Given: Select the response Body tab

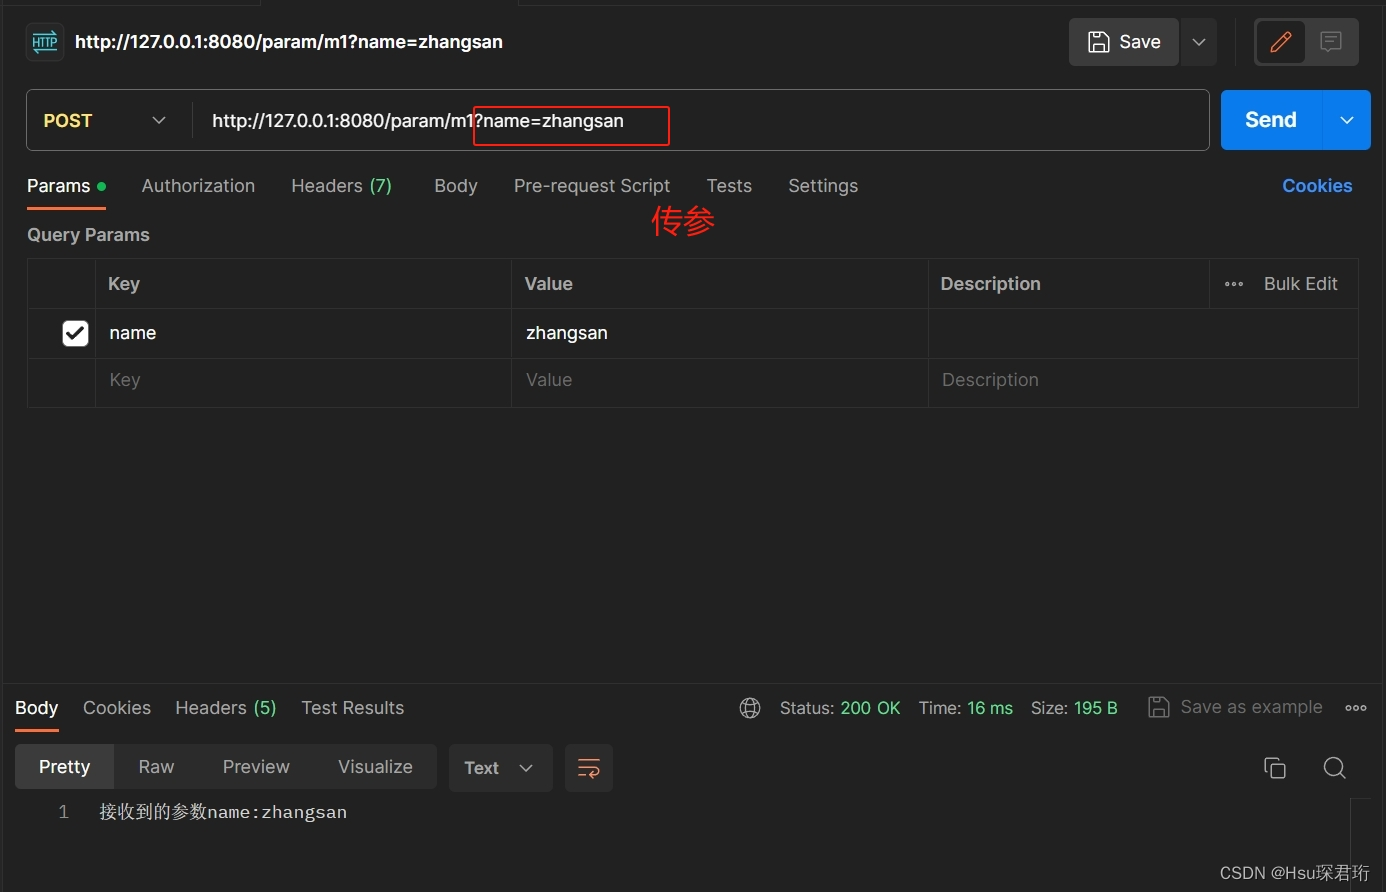Looking at the screenshot, I should pos(37,708).
